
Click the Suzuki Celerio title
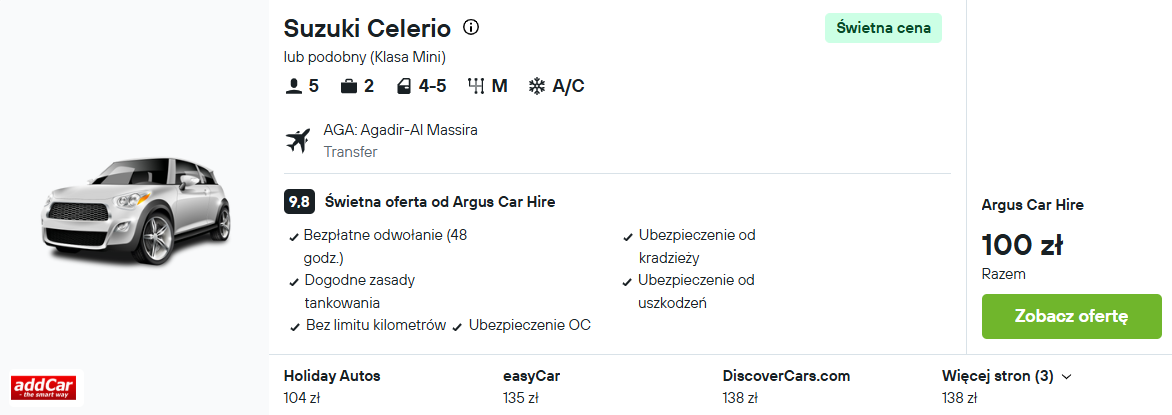[367, 28]
